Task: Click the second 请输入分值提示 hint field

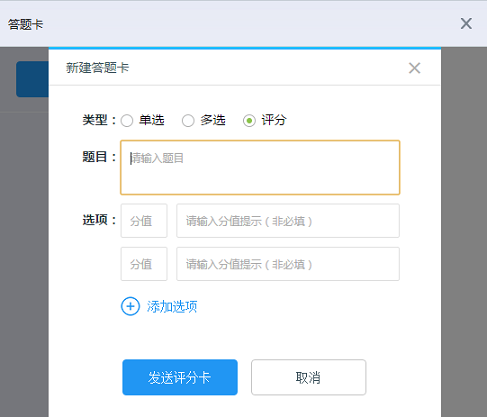Action: click(x=288, y=264)
